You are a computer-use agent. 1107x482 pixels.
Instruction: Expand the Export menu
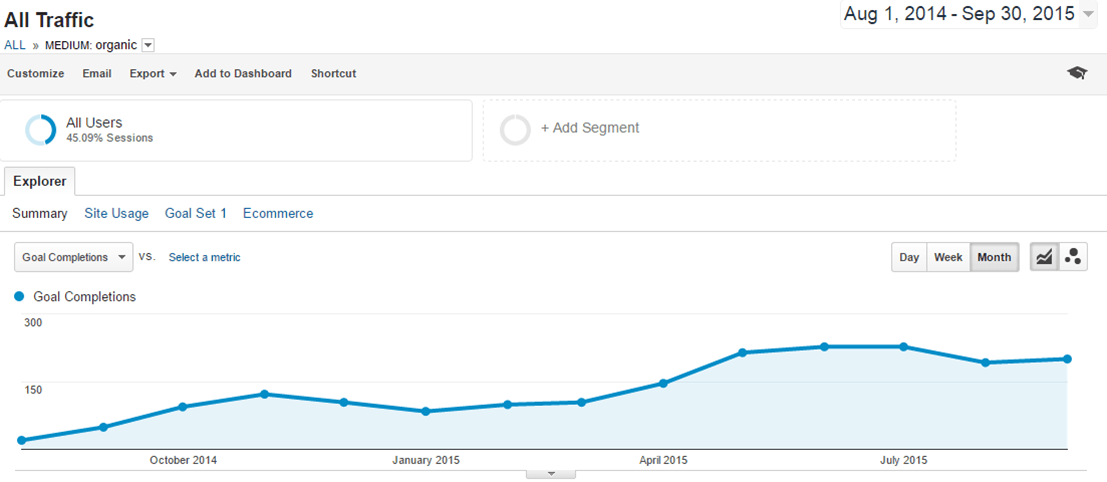click(x=152, y=73)
